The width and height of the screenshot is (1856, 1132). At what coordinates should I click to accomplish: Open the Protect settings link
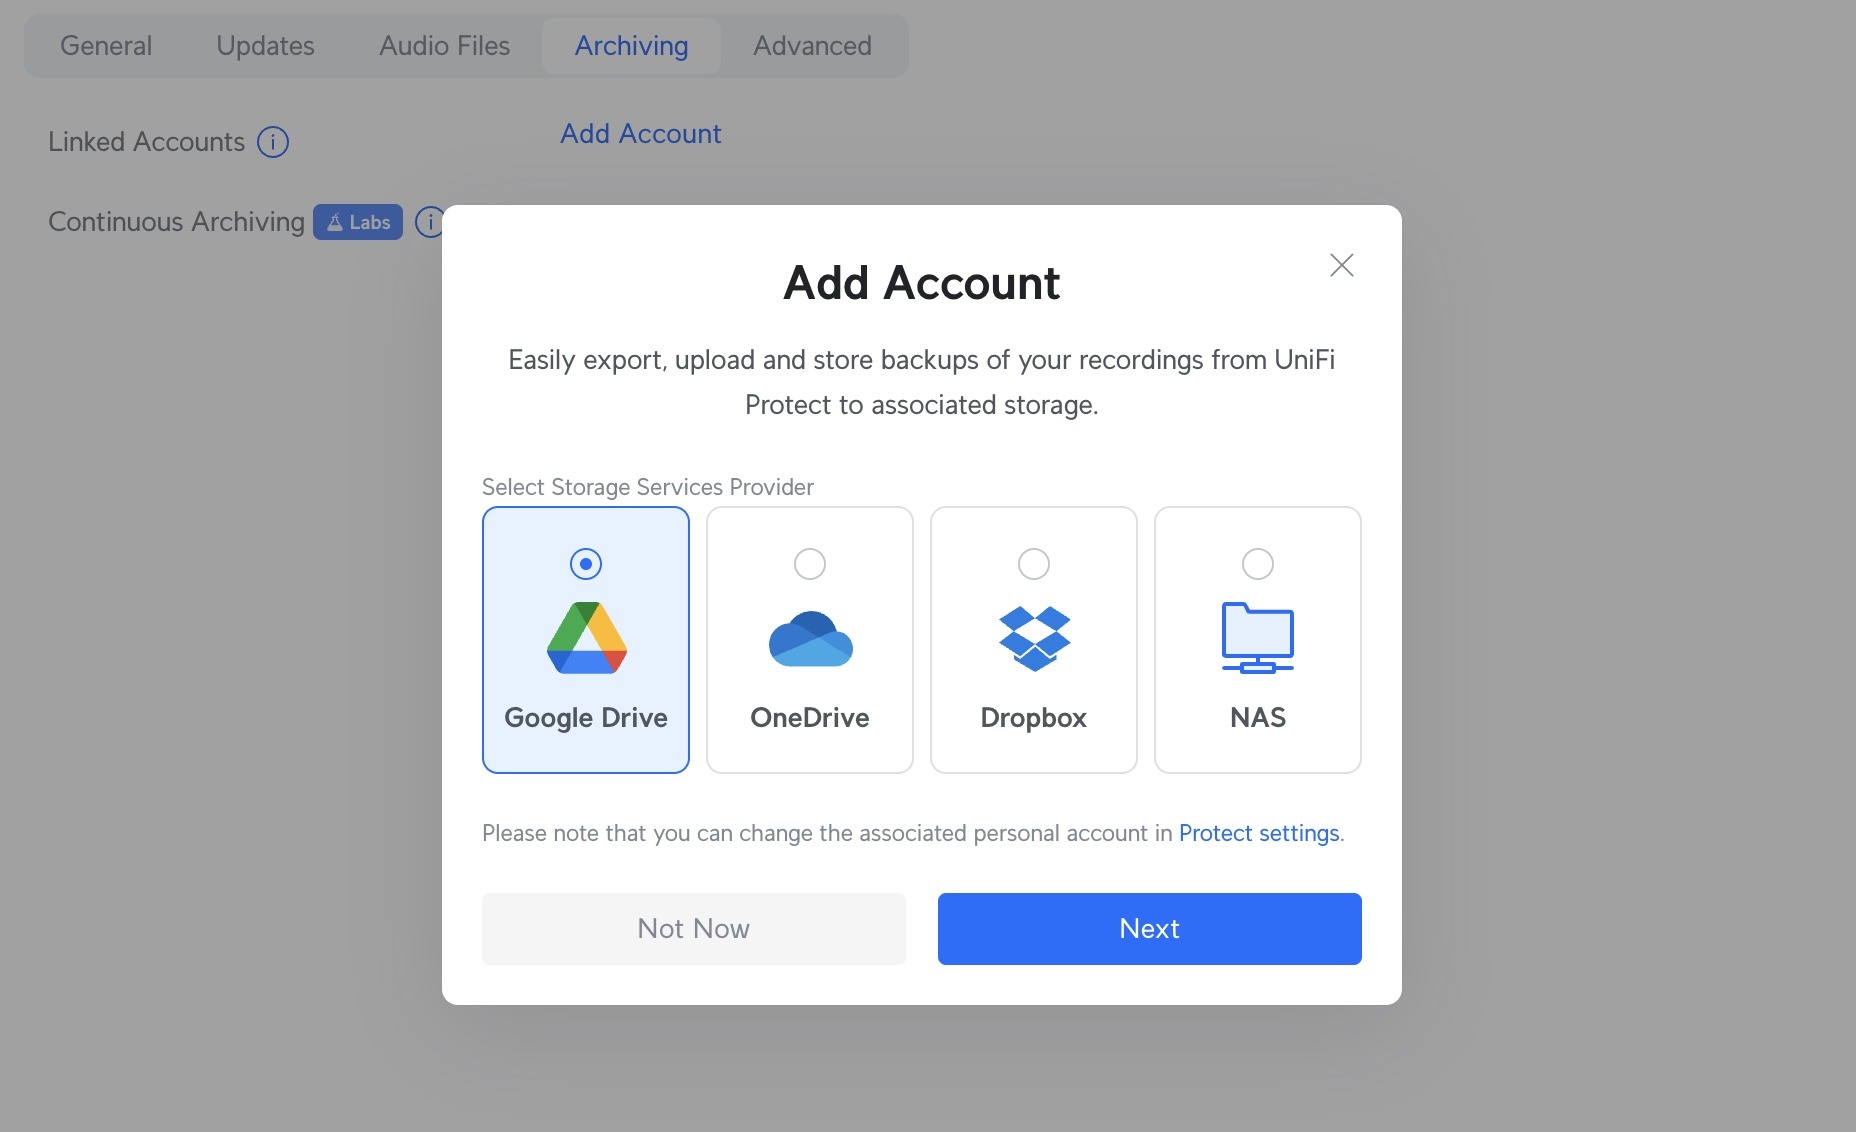(1259, 833)
